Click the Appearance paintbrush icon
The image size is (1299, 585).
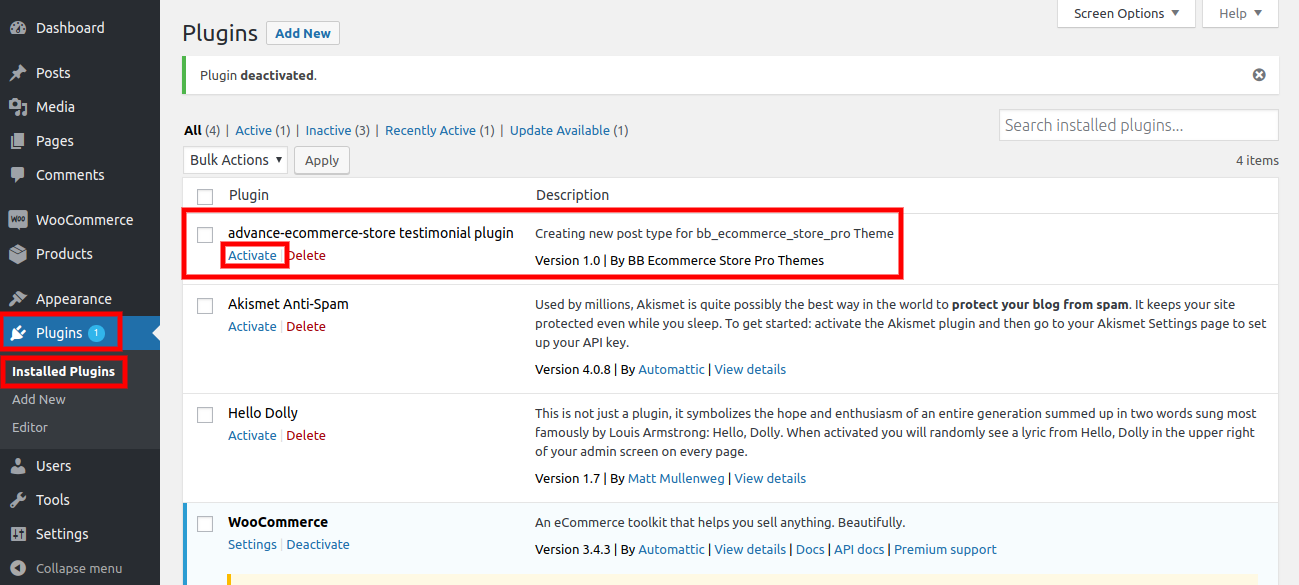click(18, 299)
